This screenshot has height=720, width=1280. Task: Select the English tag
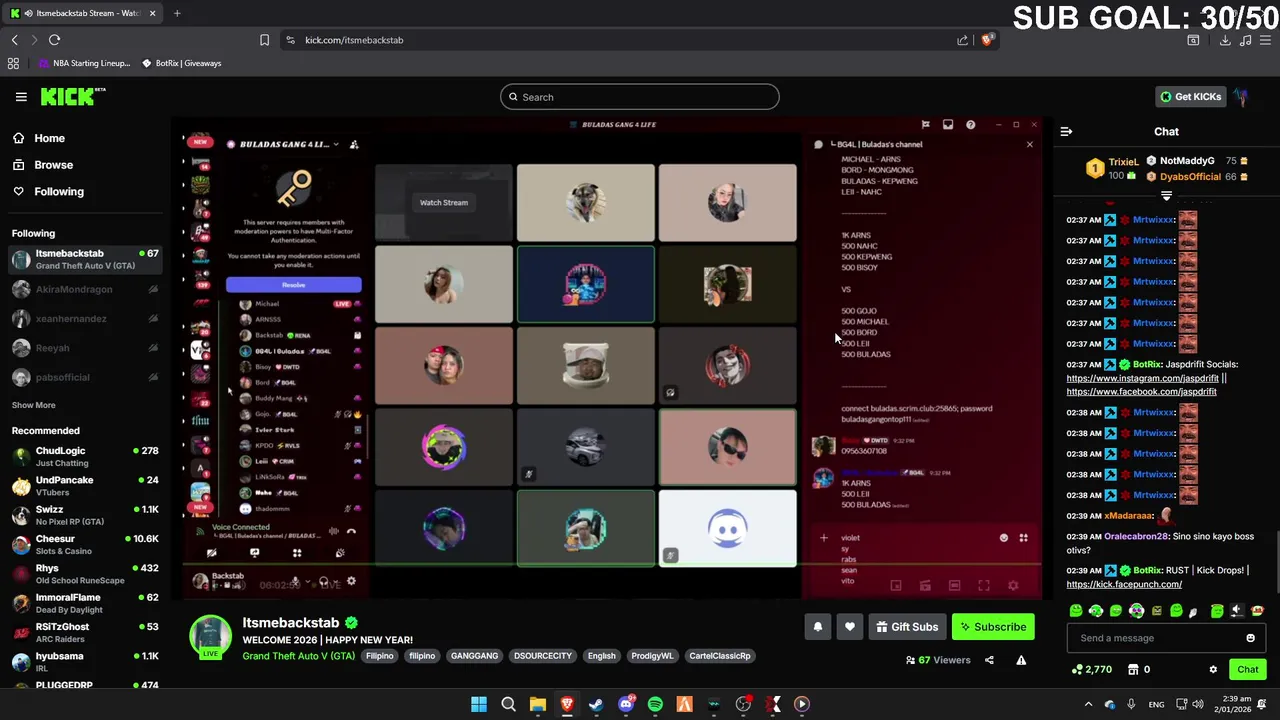[x=601, y=656]
